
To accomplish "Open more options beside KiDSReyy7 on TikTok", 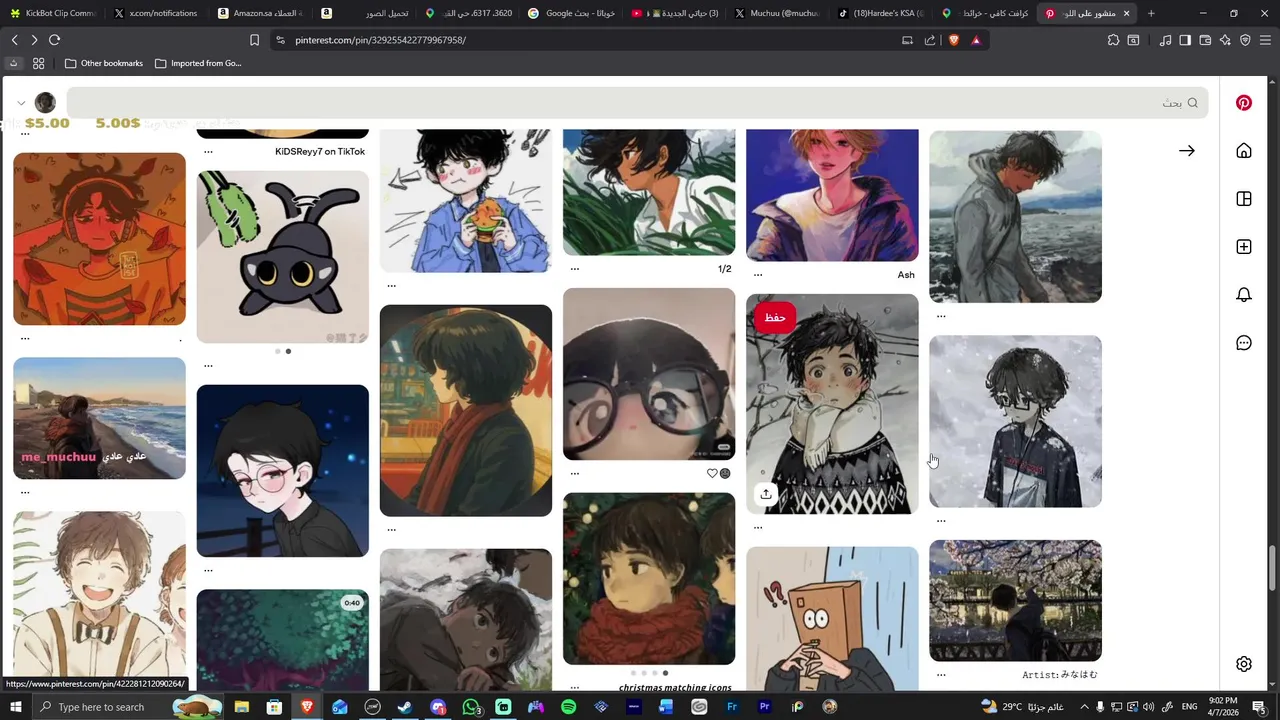I will (x=208, y=152).
